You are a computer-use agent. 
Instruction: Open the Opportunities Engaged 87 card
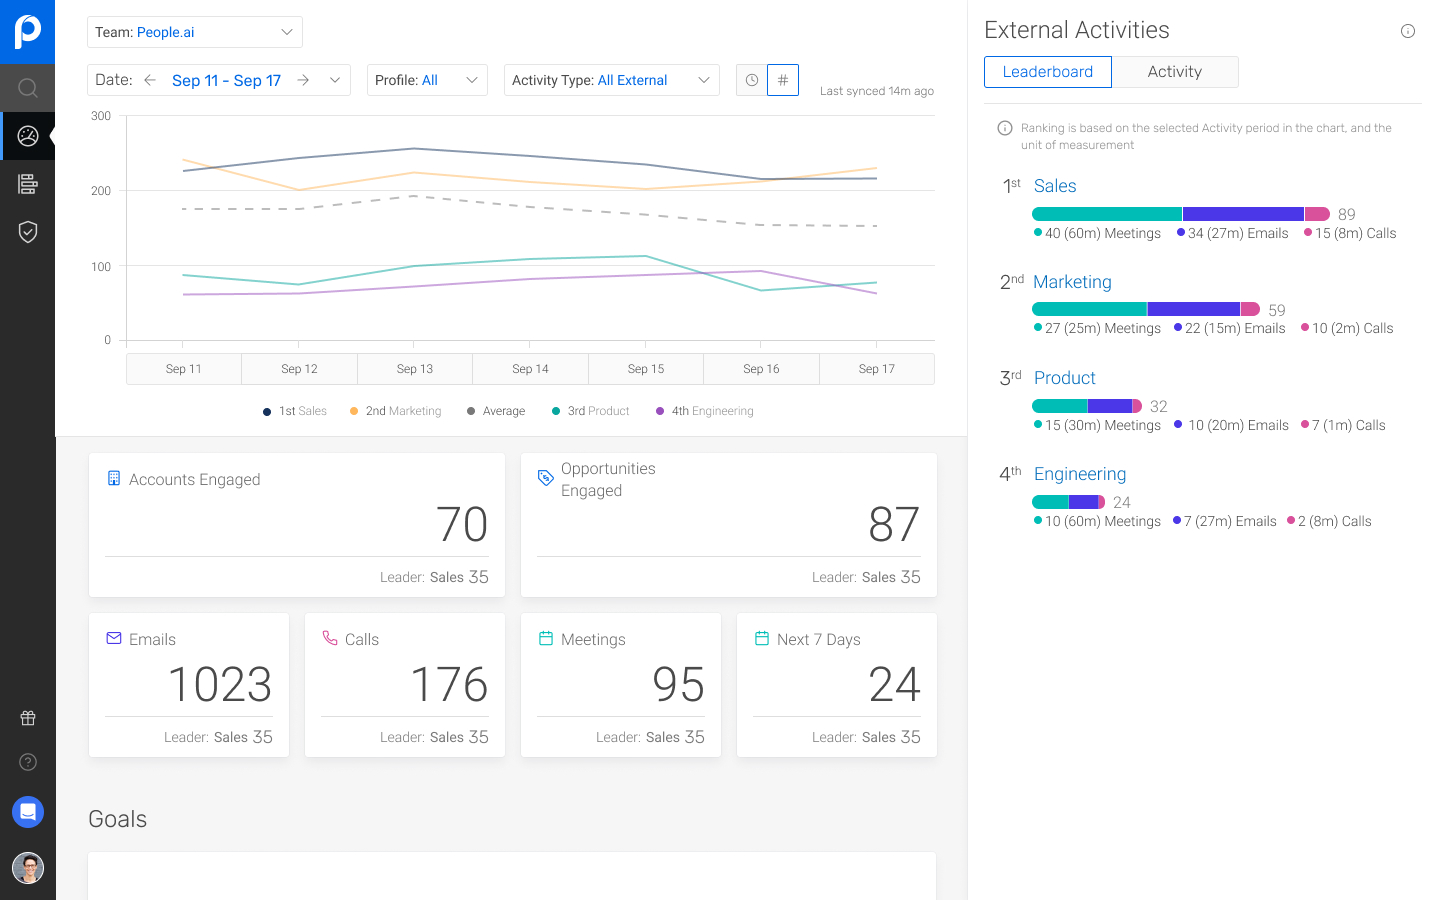pos(729,525)
